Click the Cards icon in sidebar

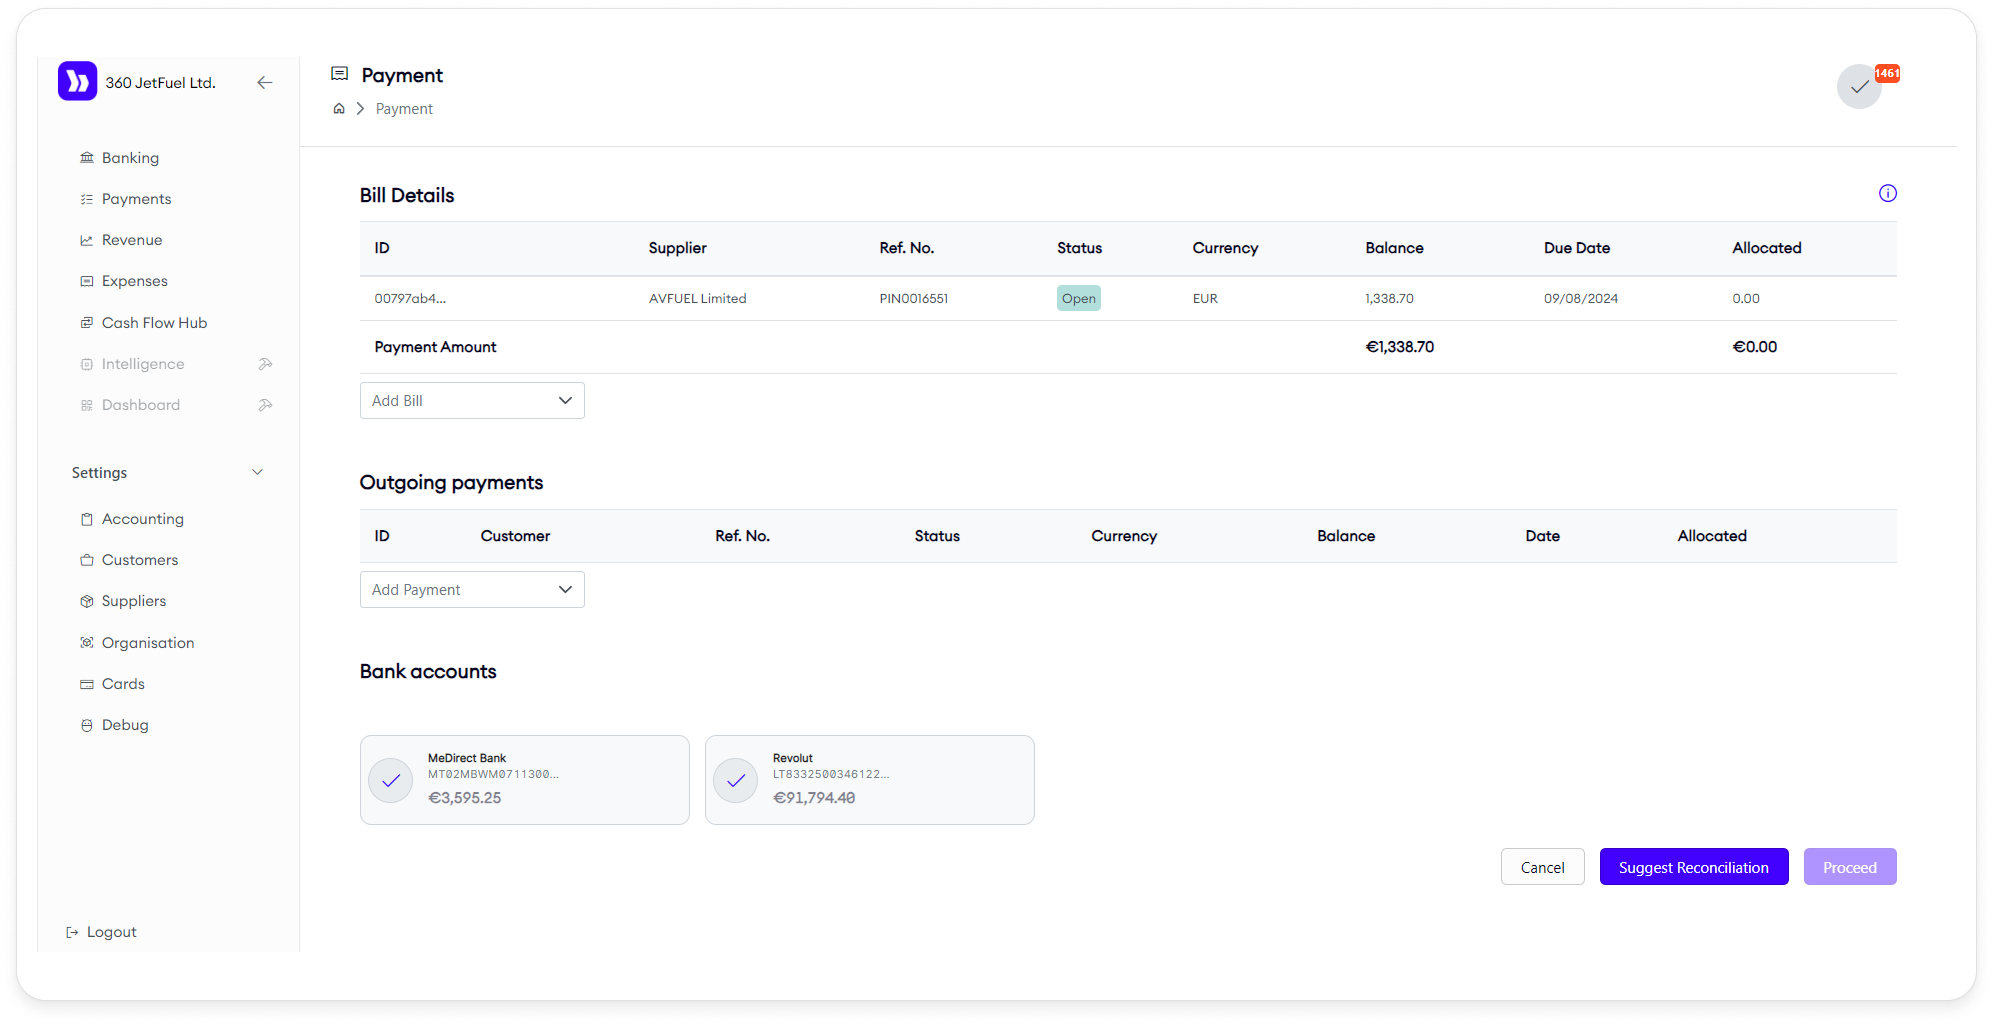pyautogui.click(x=87, y=684)
